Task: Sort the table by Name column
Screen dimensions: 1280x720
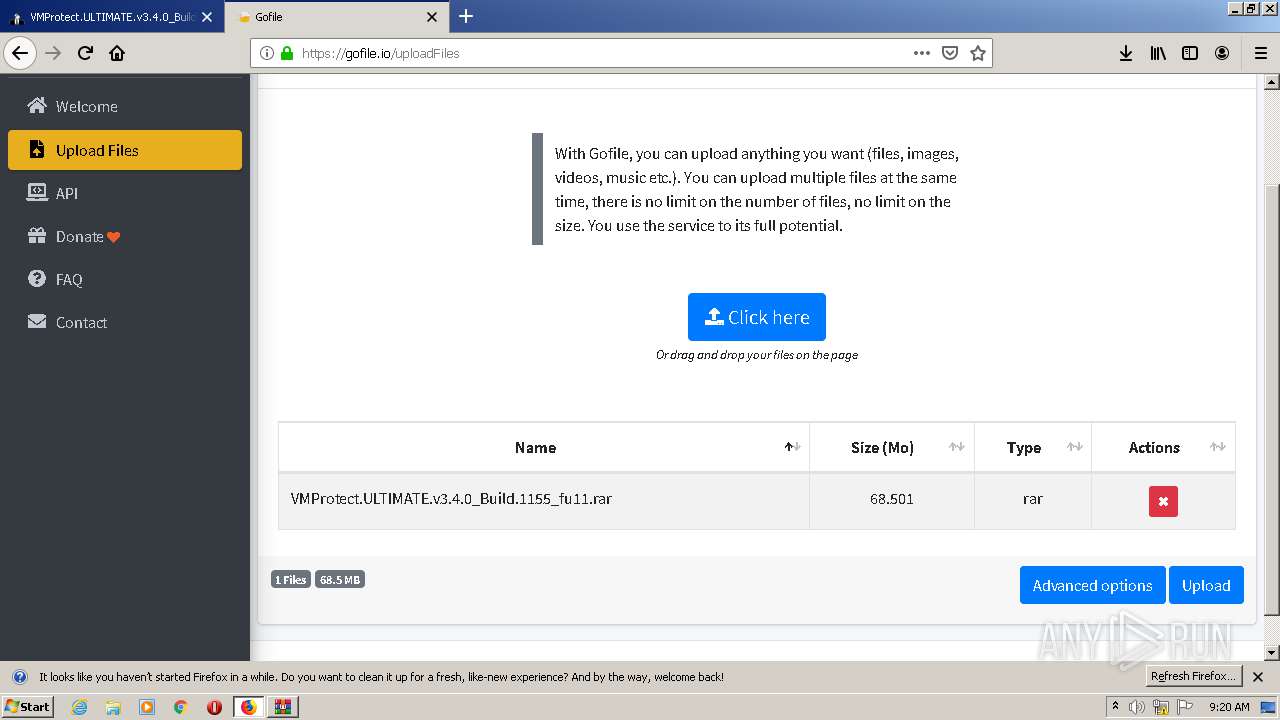Action: (544, 447)
